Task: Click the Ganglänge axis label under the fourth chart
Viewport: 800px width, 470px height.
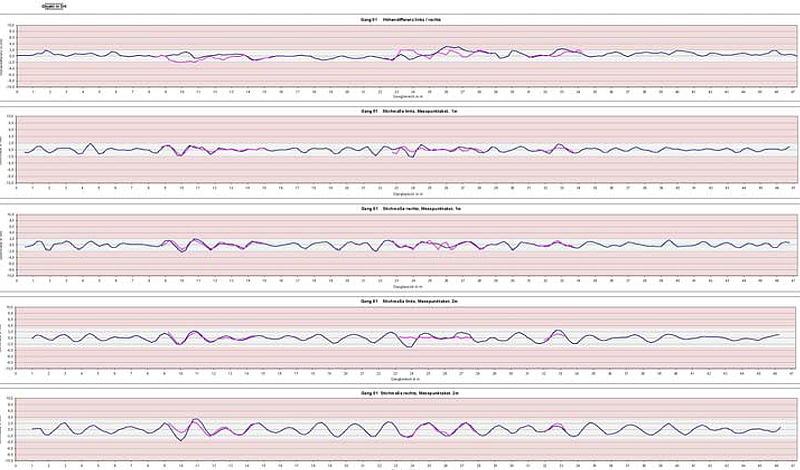Action: [407, 381]
